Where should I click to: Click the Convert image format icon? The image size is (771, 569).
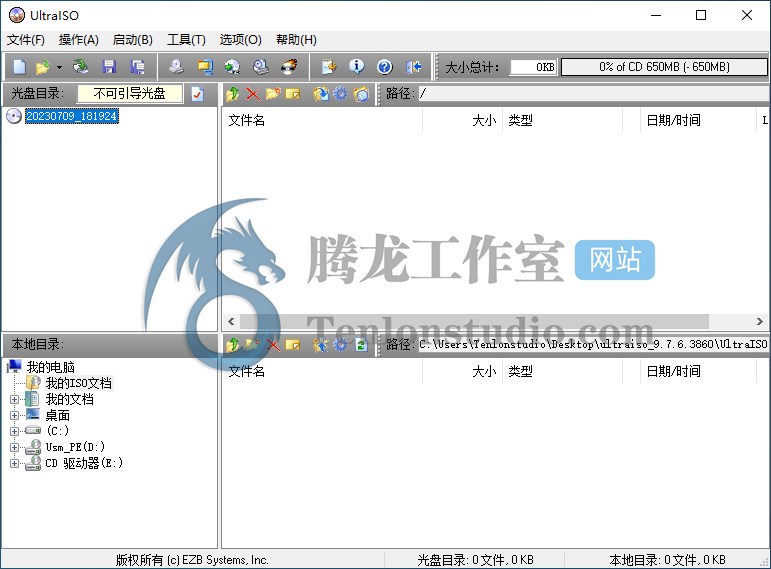(205, 66)
